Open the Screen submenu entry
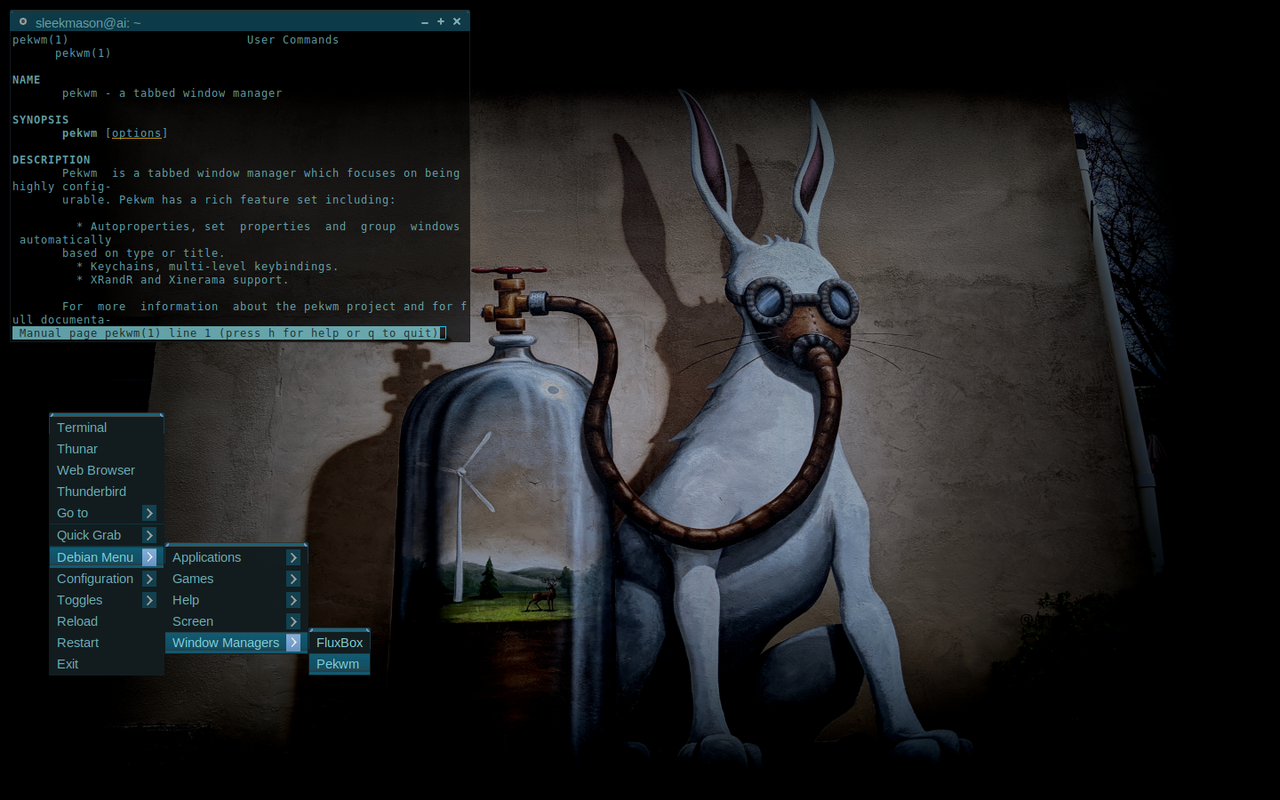This screenshot has height=800, width=1280. [x=236, y=621]
